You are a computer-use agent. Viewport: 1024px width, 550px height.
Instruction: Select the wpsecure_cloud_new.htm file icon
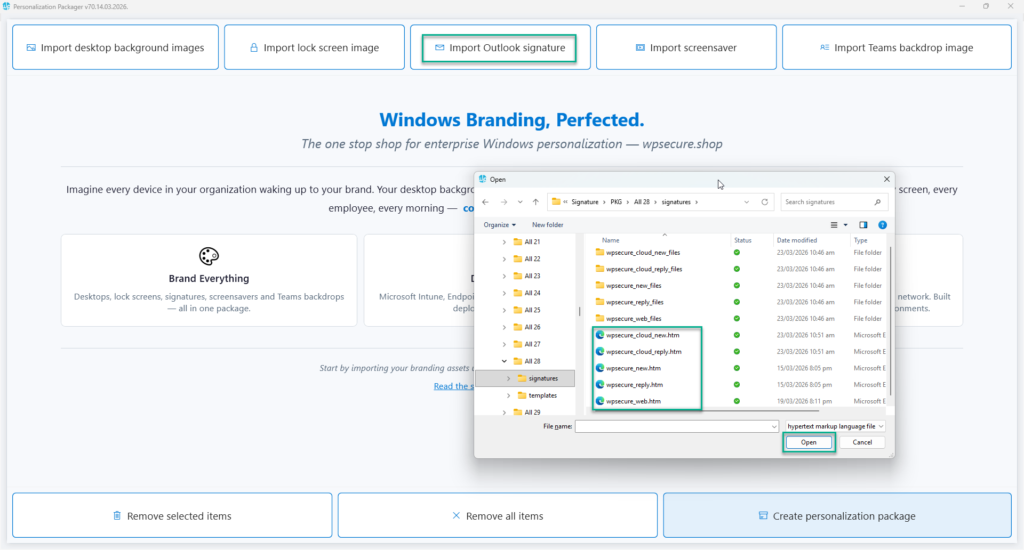[x=600, y=335]
